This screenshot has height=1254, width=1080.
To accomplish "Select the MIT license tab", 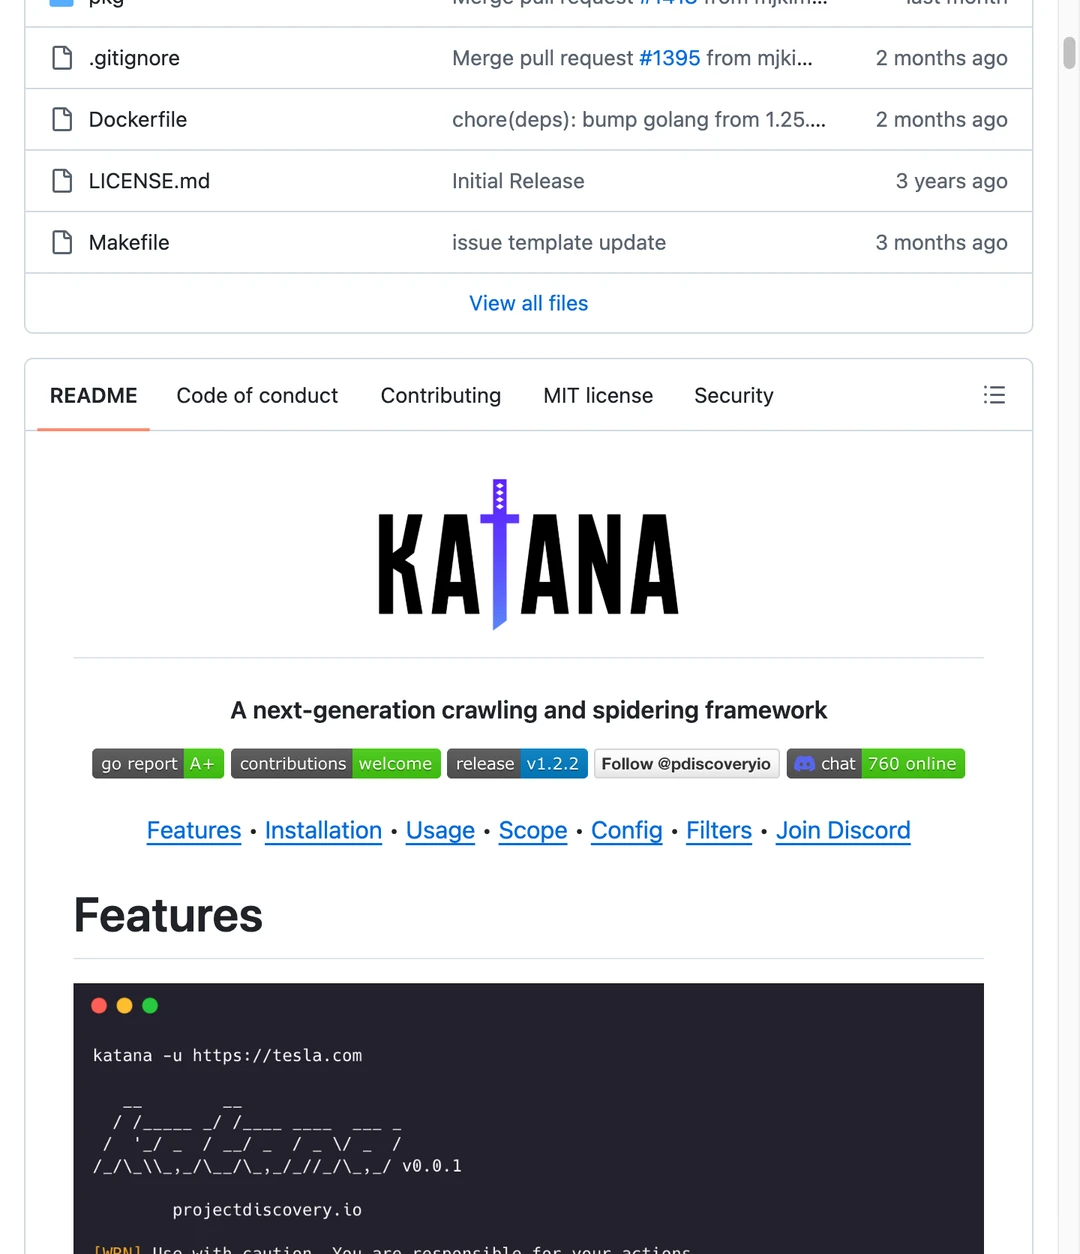I will pos(598,396).
